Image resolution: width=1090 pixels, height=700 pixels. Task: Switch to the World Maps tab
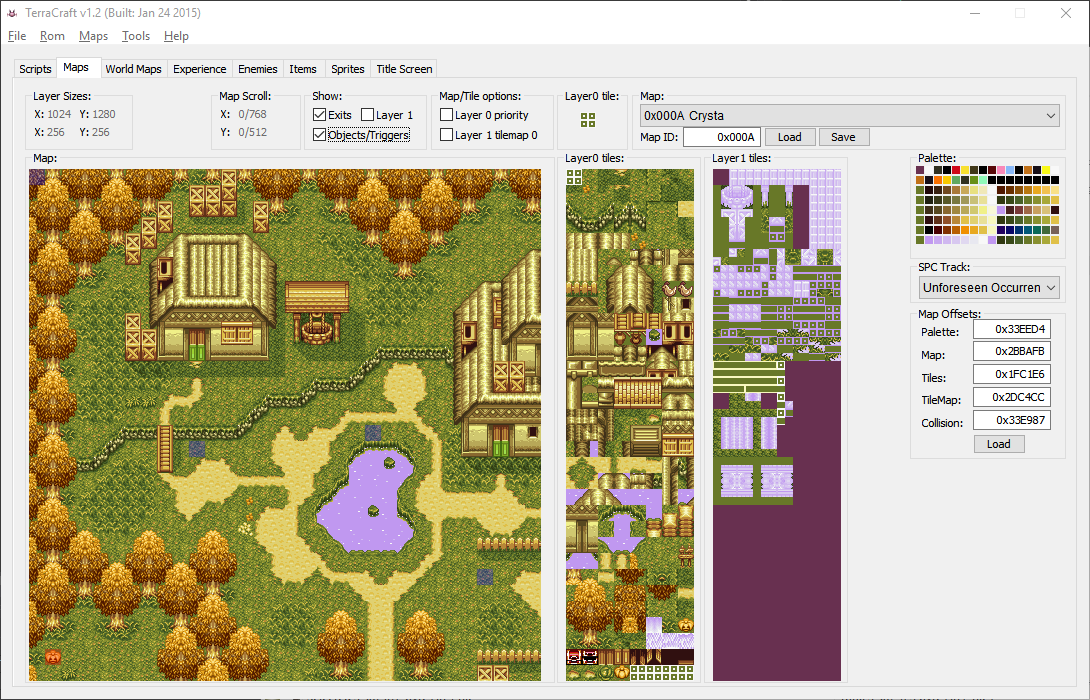click(133, 69)
